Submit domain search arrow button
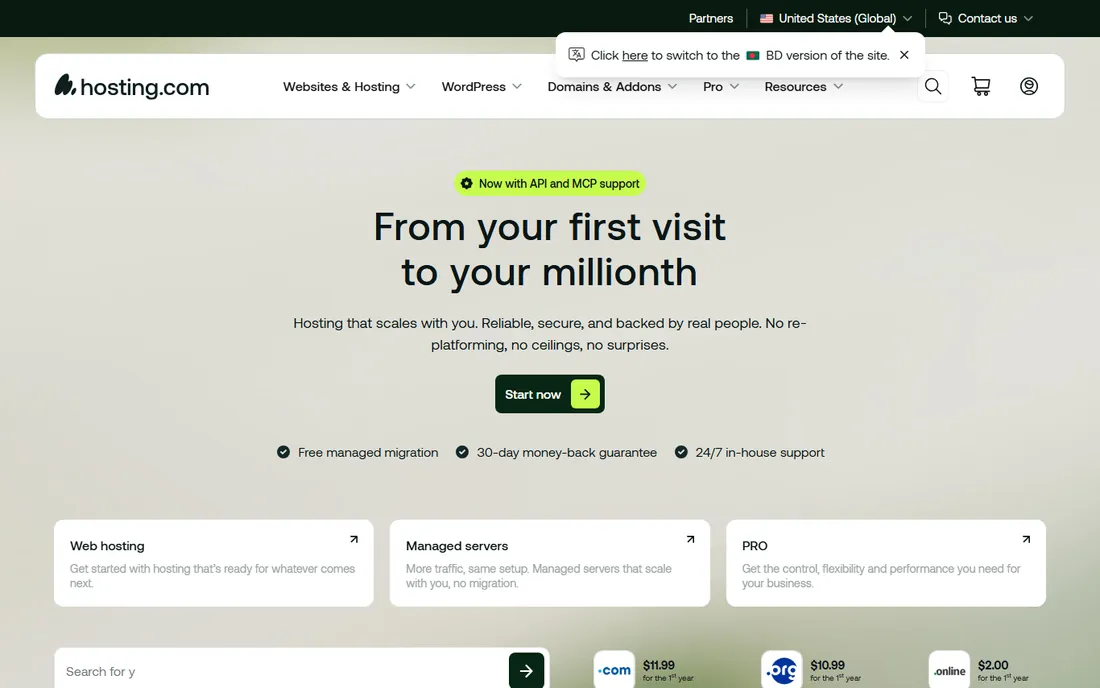Image resolution: width=1100 pixels, height=688 pixels. pyautogui.click(x=526, y=670)
